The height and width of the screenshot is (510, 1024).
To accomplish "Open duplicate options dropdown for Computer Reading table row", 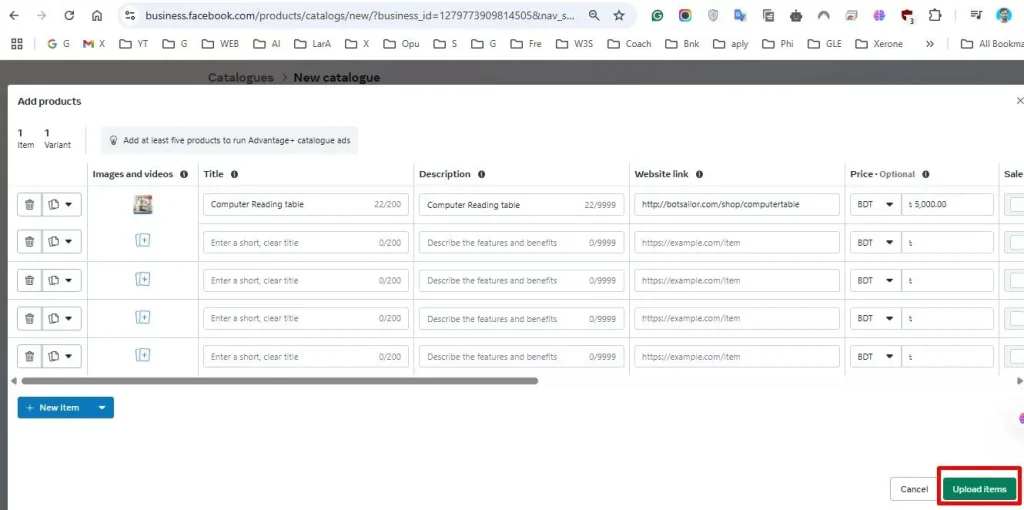I will coord(62,204).
